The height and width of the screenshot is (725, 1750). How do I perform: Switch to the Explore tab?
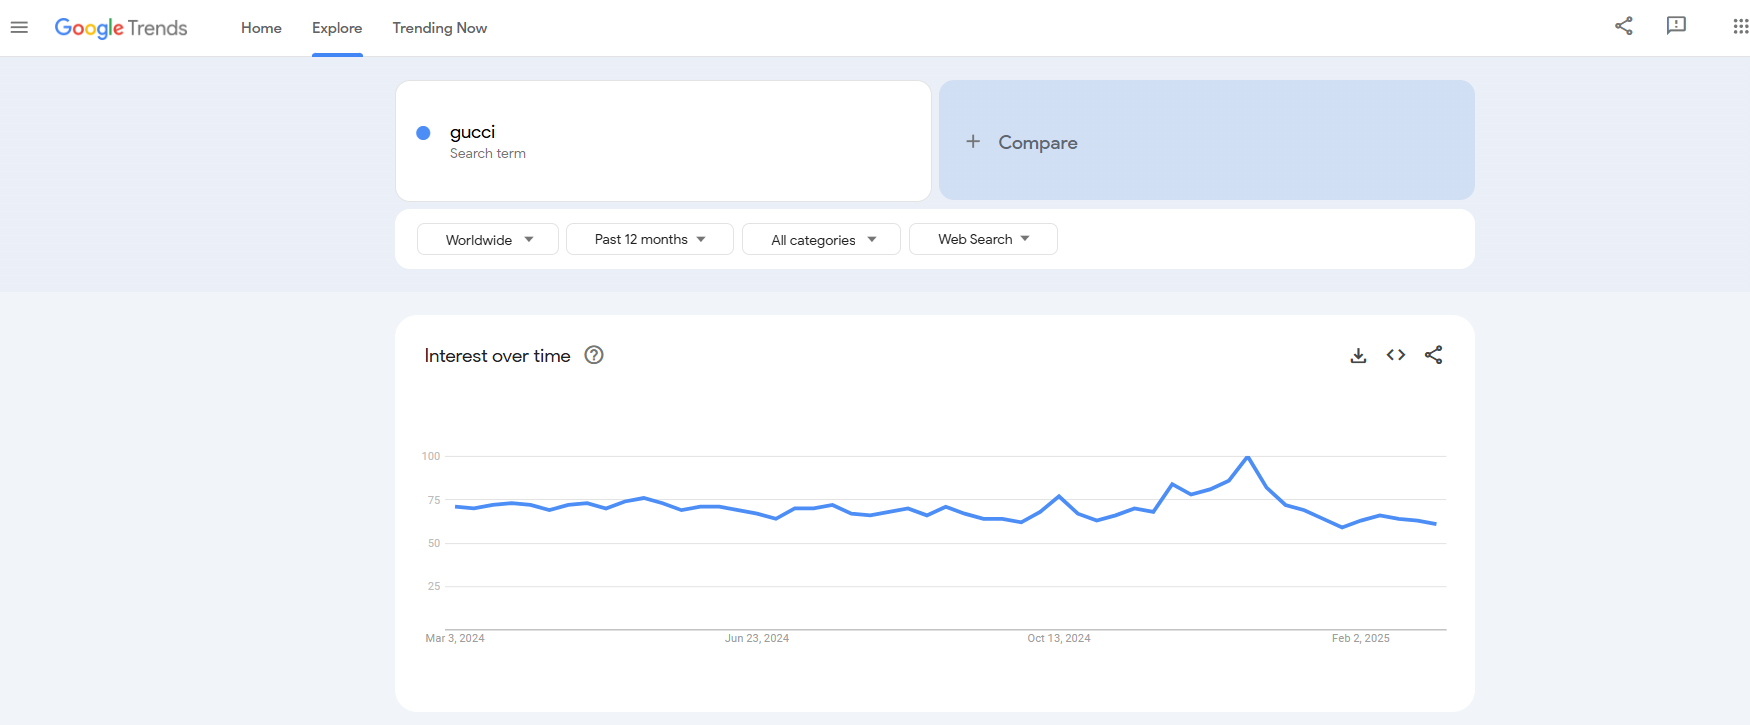(x=337, y=28)
